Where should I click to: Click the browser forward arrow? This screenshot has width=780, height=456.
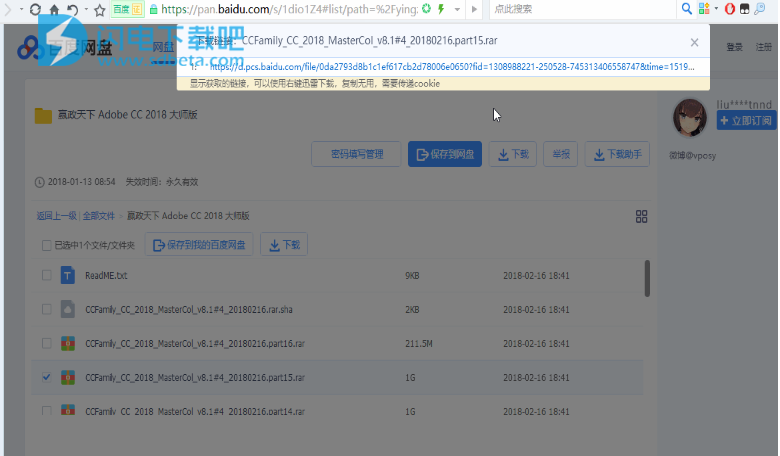7,9
